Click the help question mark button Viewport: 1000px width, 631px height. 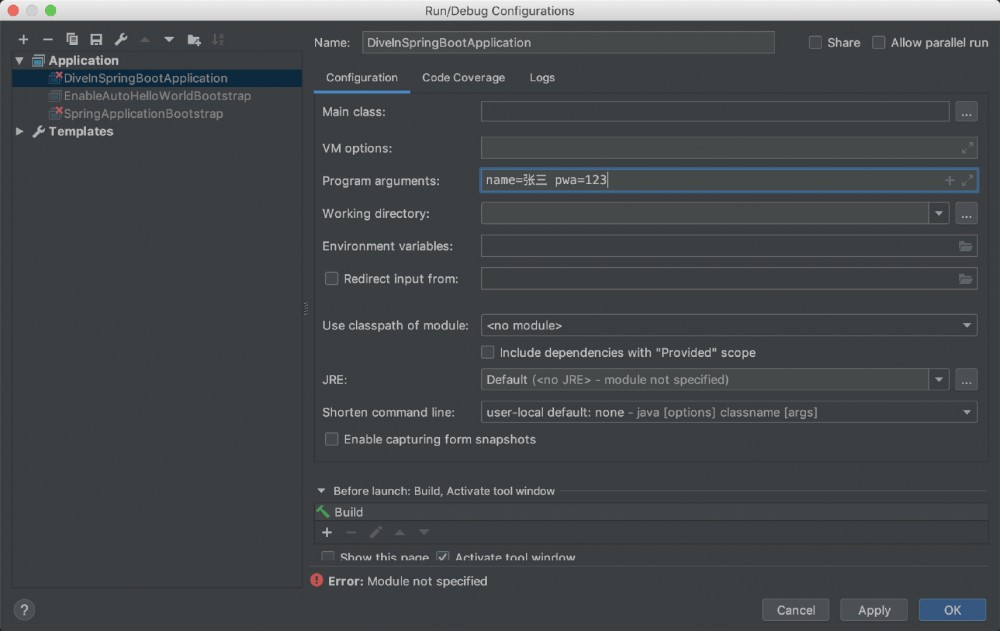tap(25, 610)
